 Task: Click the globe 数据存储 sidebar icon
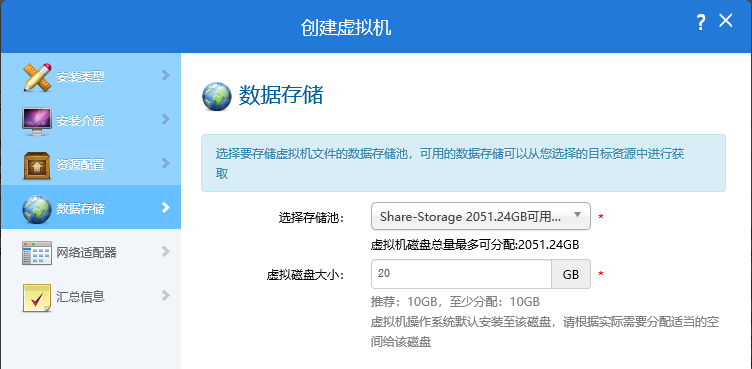36,210
